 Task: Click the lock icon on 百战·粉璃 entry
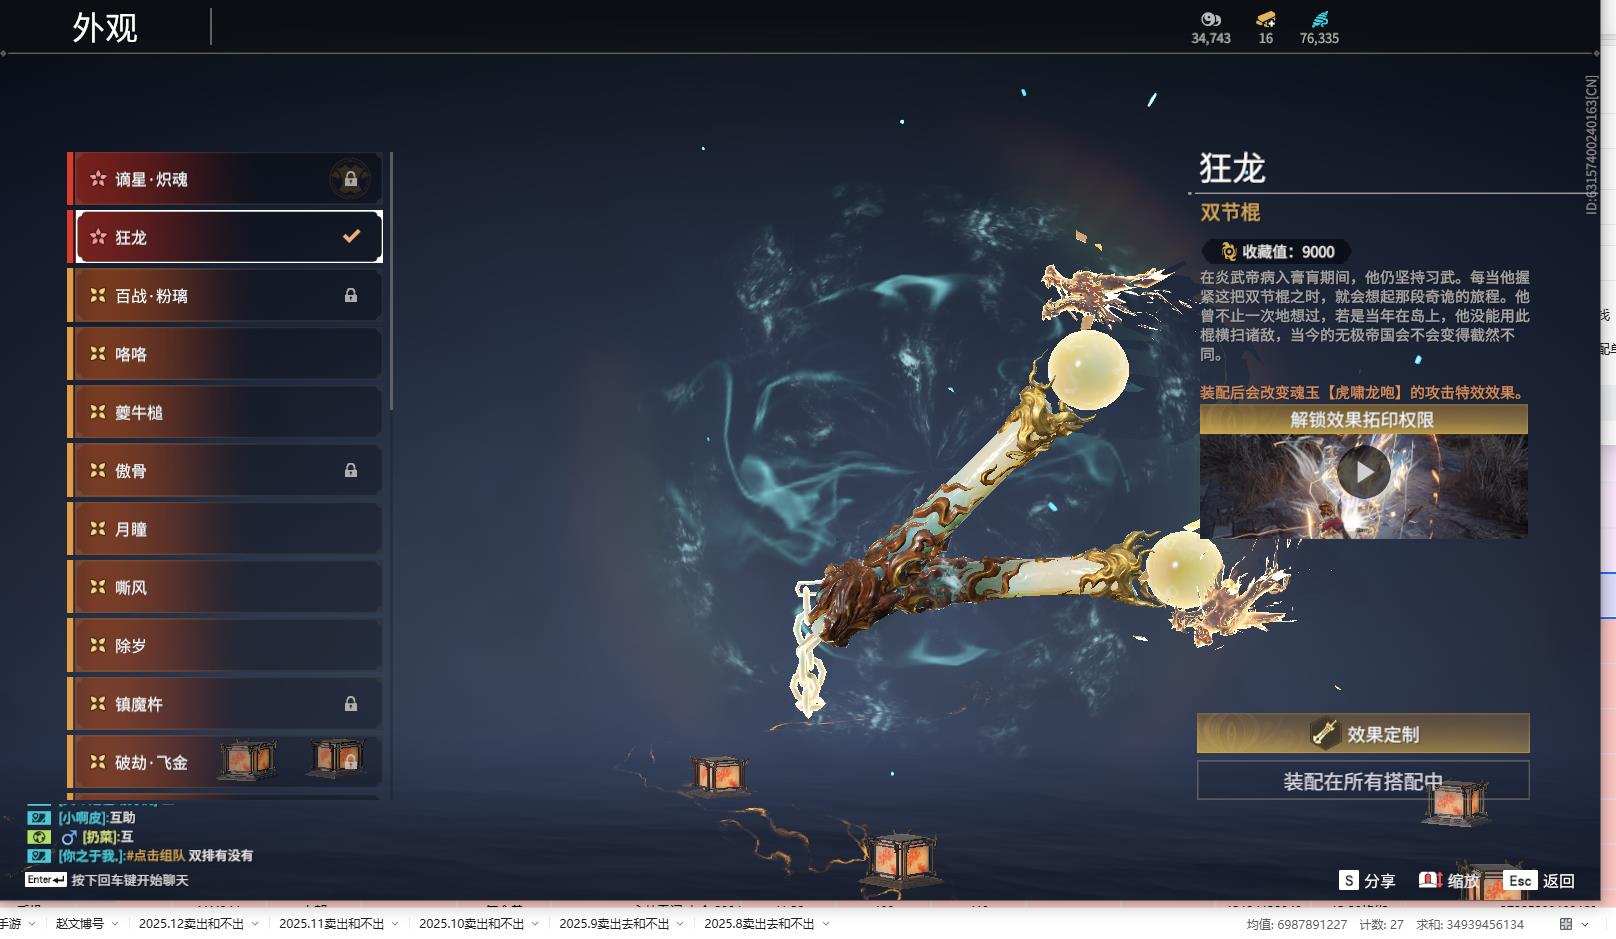(x=350, y=295)
